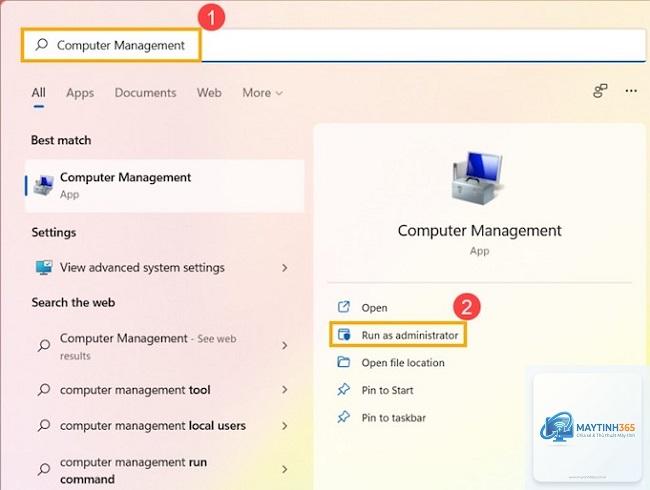Viewport: 650px width, 490px height.
Task: Click magnifier icon beside See web results
Action: [x=44, y=345]
